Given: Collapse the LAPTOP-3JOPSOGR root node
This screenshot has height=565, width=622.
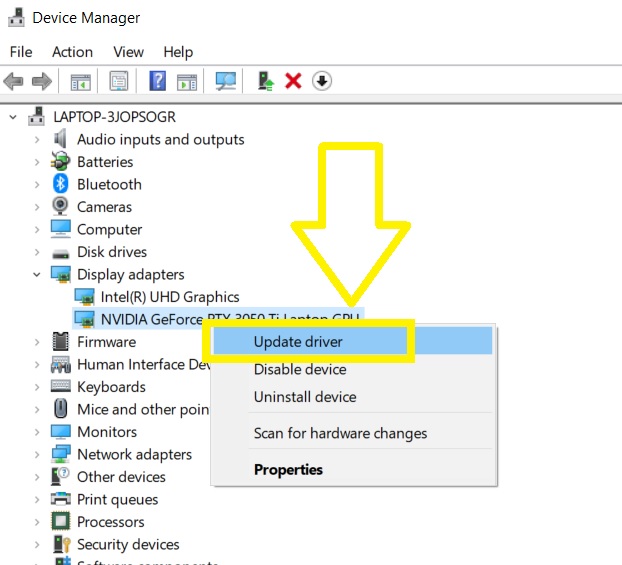Looking at the screenshot, I should coord(13,117).
